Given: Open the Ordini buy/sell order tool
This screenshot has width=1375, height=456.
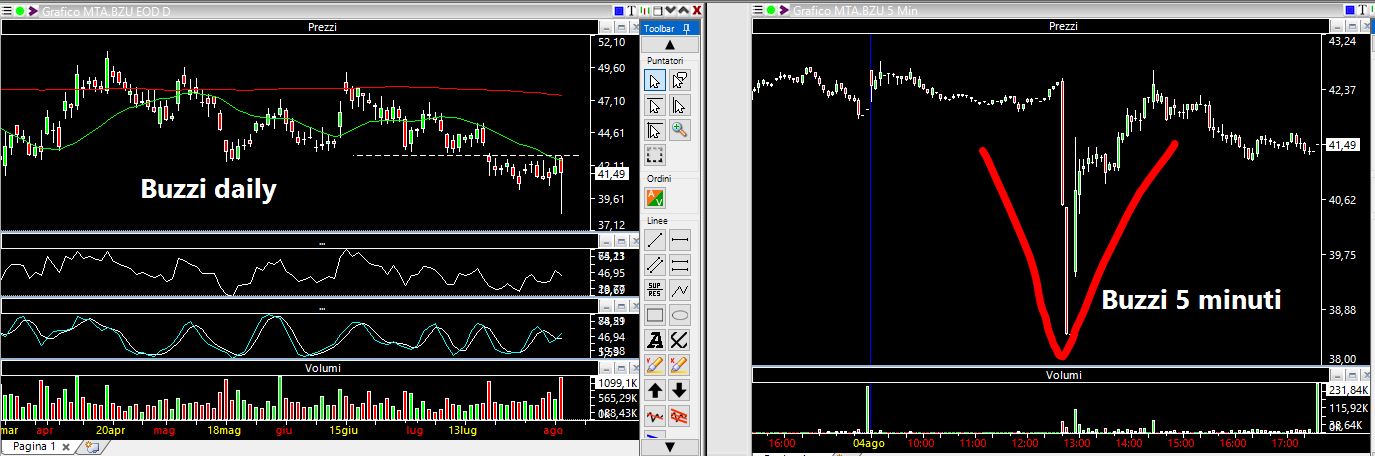Looking at the screenshot, I should pyautogui.click(x=655, y=198).
